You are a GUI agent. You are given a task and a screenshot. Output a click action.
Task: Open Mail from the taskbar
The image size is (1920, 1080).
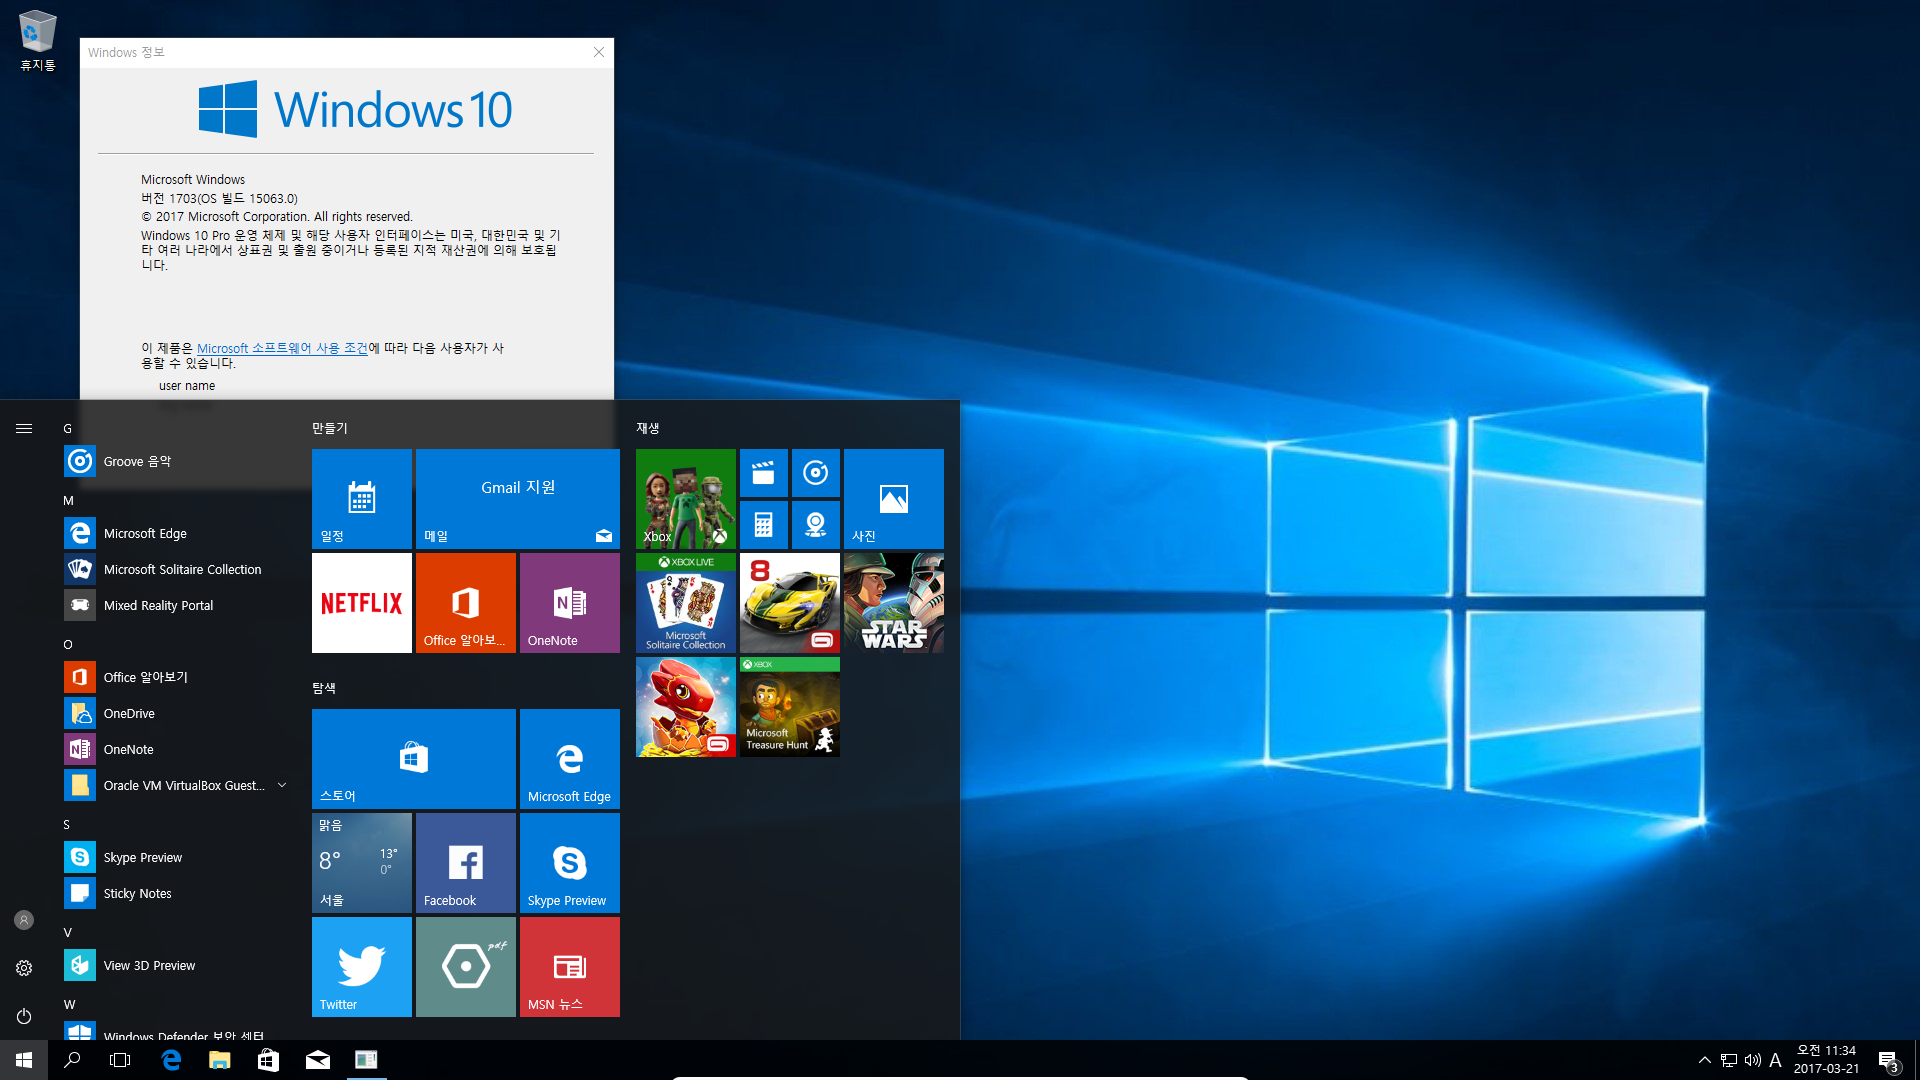pos(317,1060)
